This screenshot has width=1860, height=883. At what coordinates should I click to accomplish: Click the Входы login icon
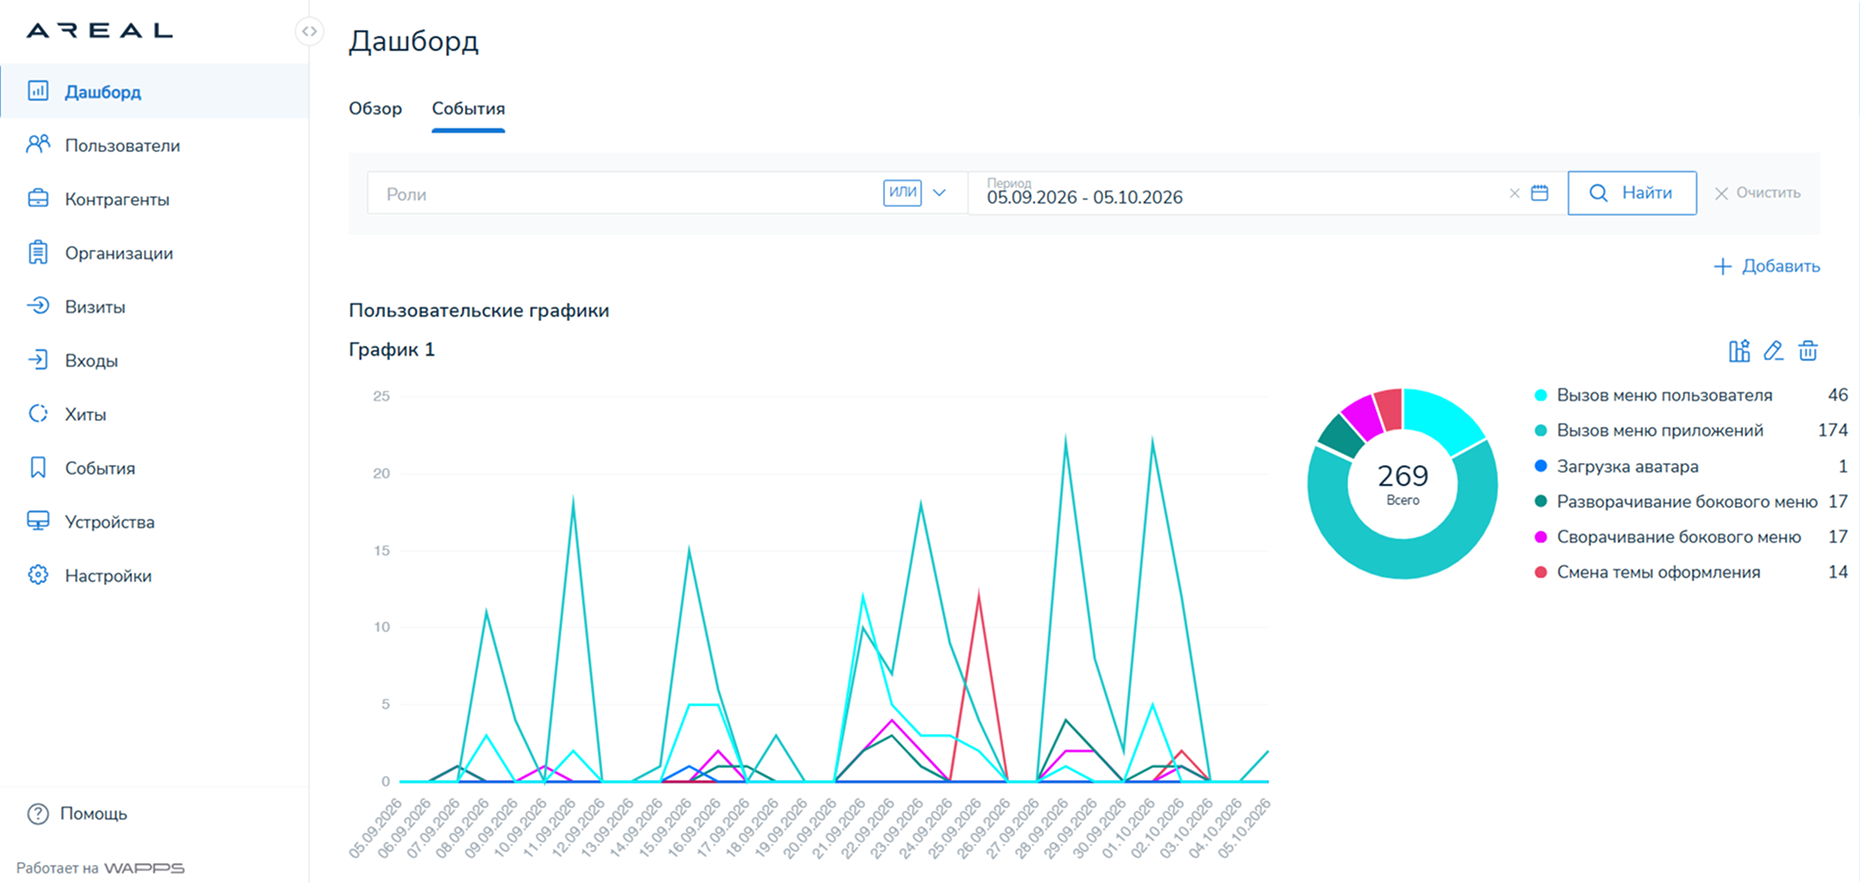pyautogui.click(x=38, y=360)
